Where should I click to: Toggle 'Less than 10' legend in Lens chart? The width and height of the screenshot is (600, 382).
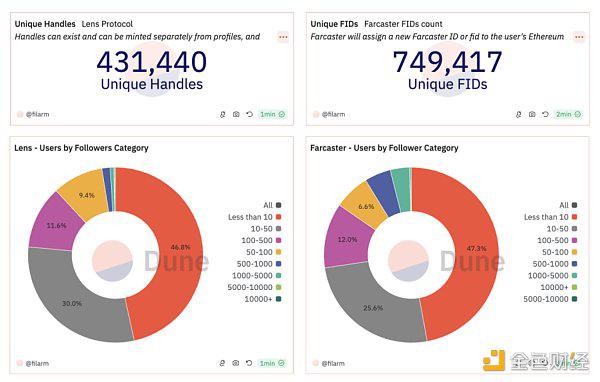[255, 217]
